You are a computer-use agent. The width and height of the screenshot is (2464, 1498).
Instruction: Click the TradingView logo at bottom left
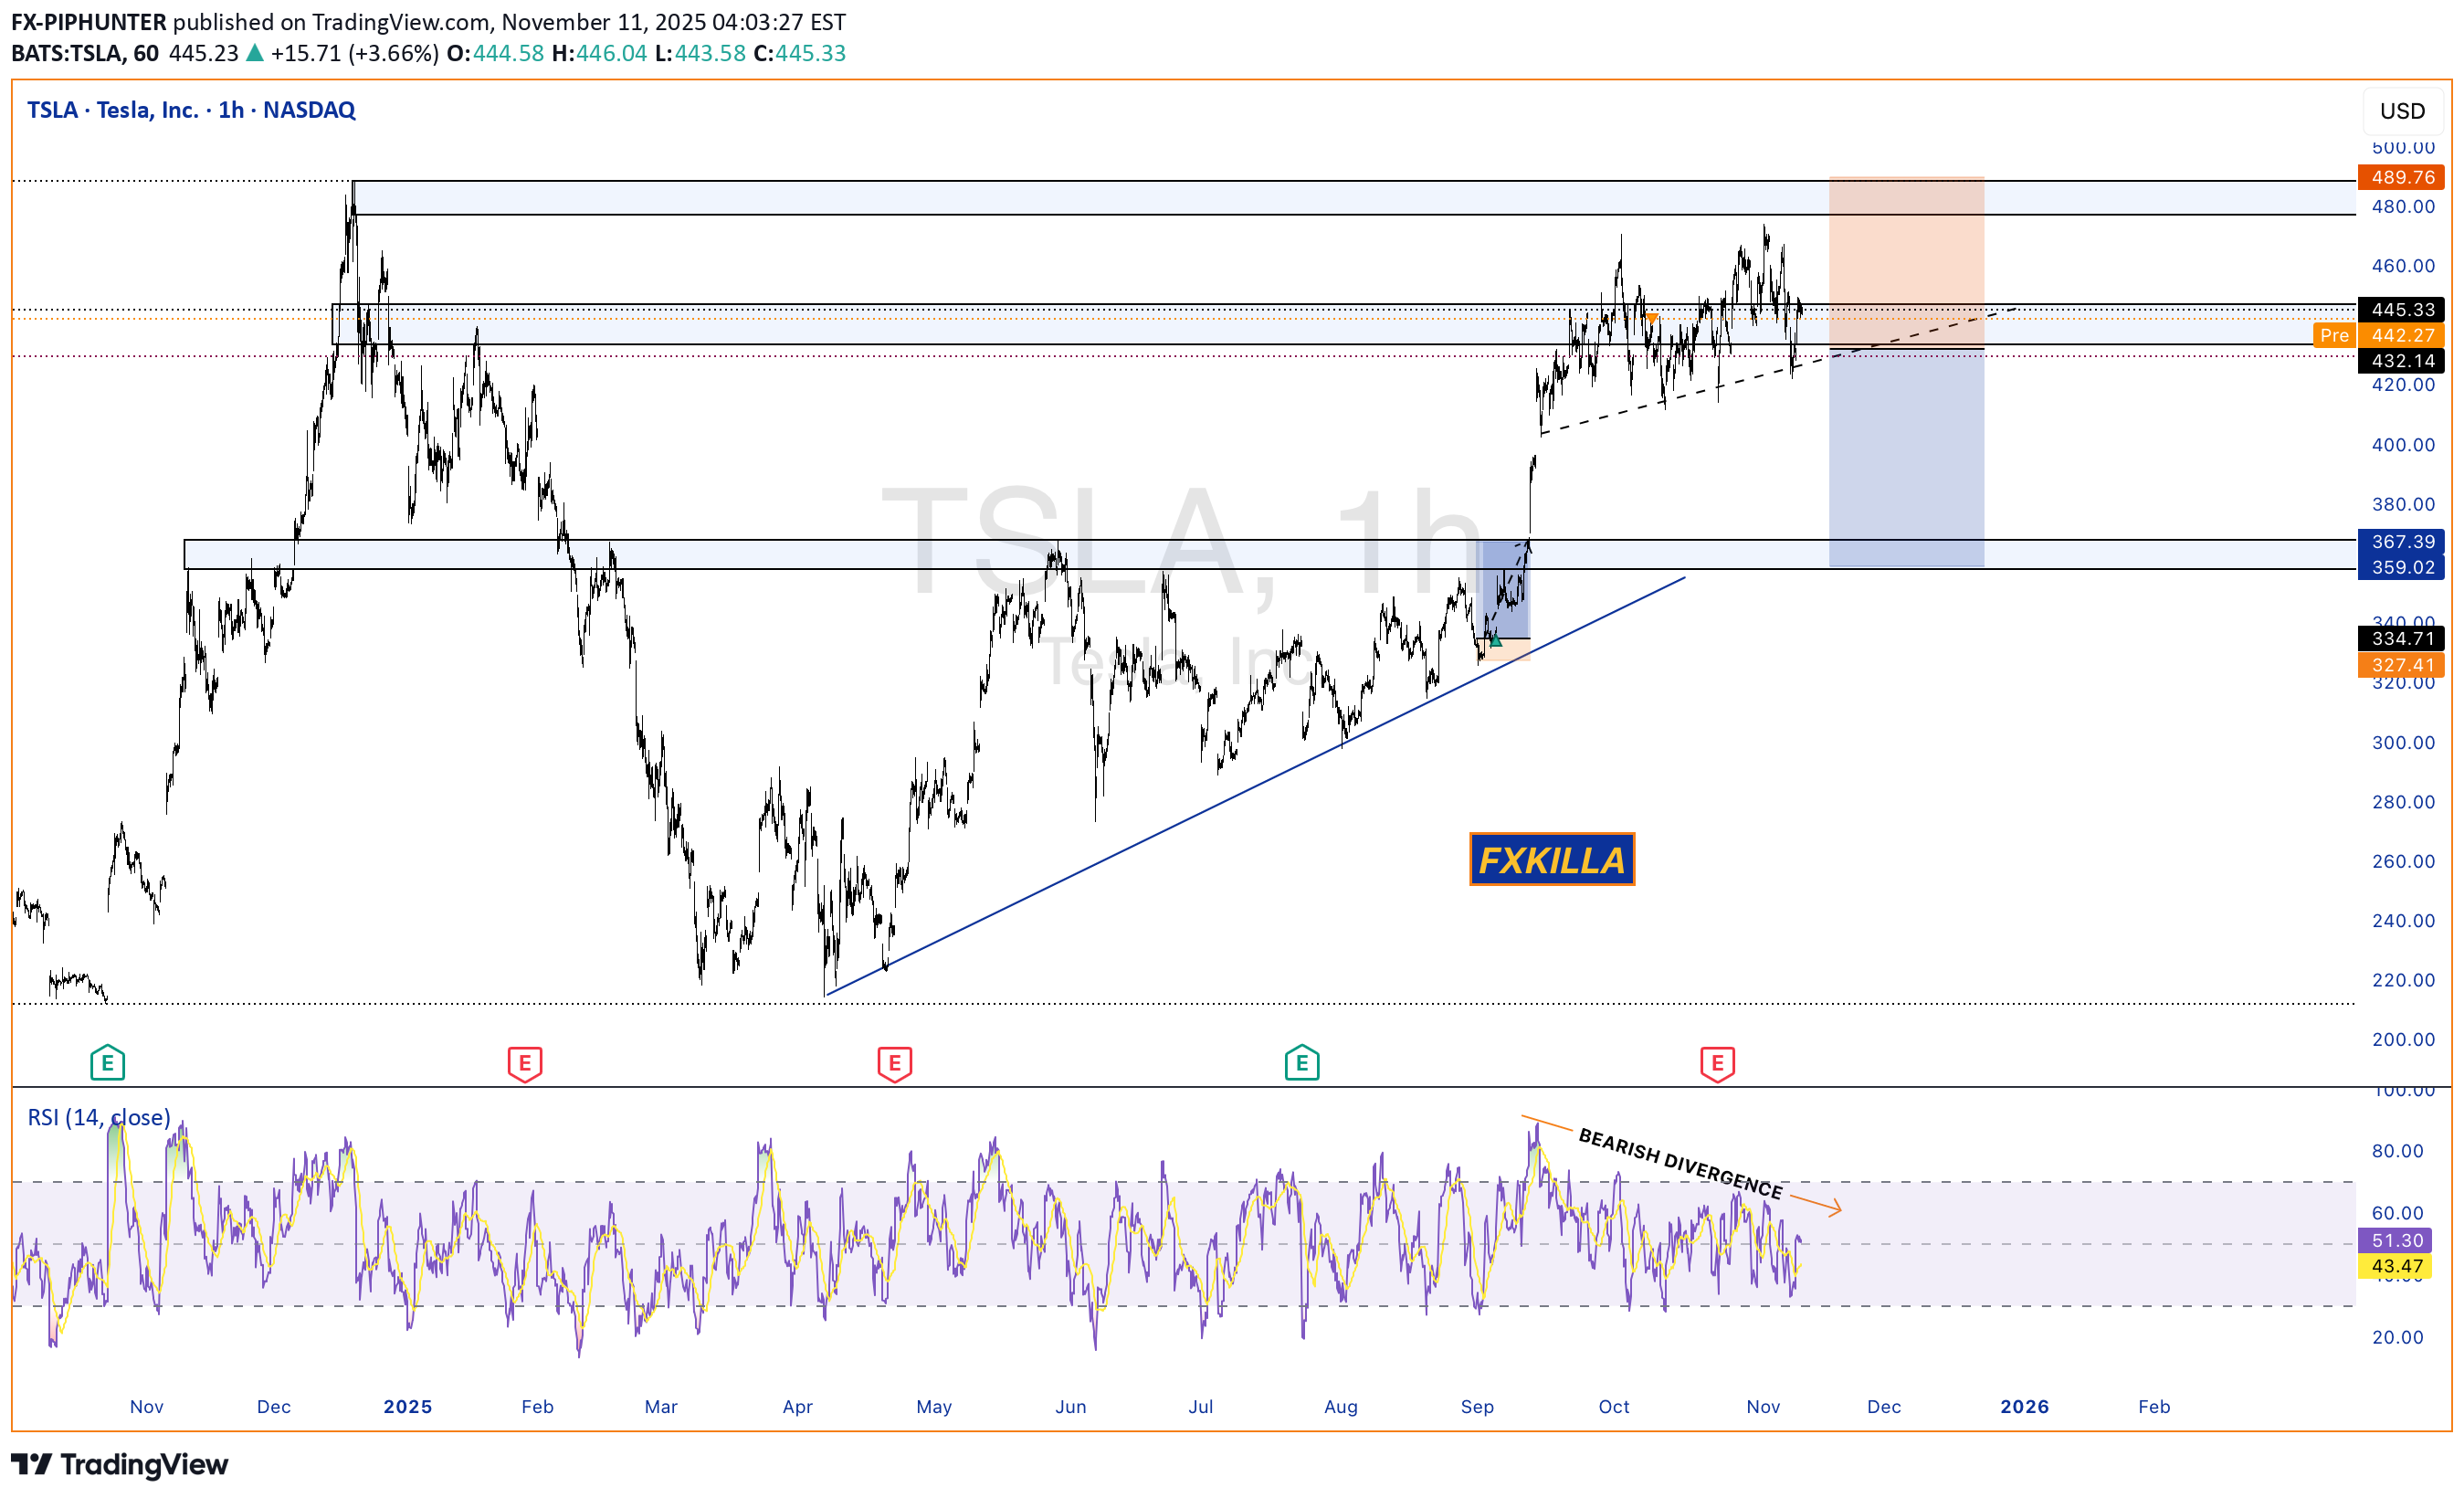click(120, 1465)
